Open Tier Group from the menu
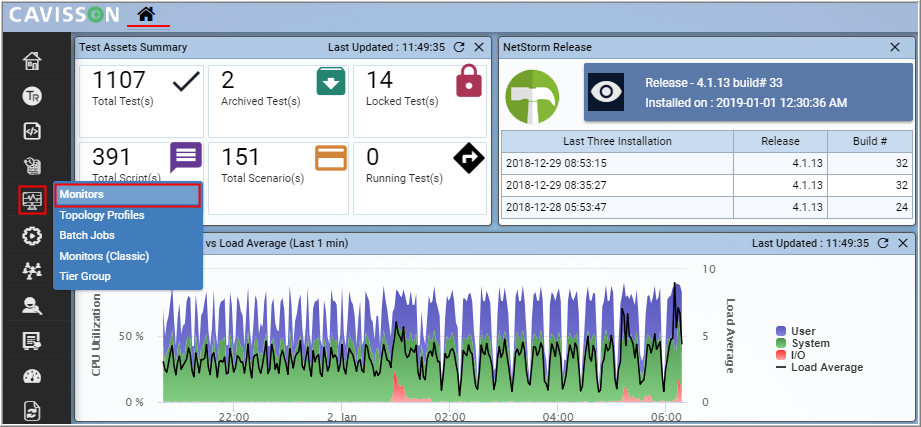Image resolution: width=921 pixels, height=427 pixels. click(85, 276)
